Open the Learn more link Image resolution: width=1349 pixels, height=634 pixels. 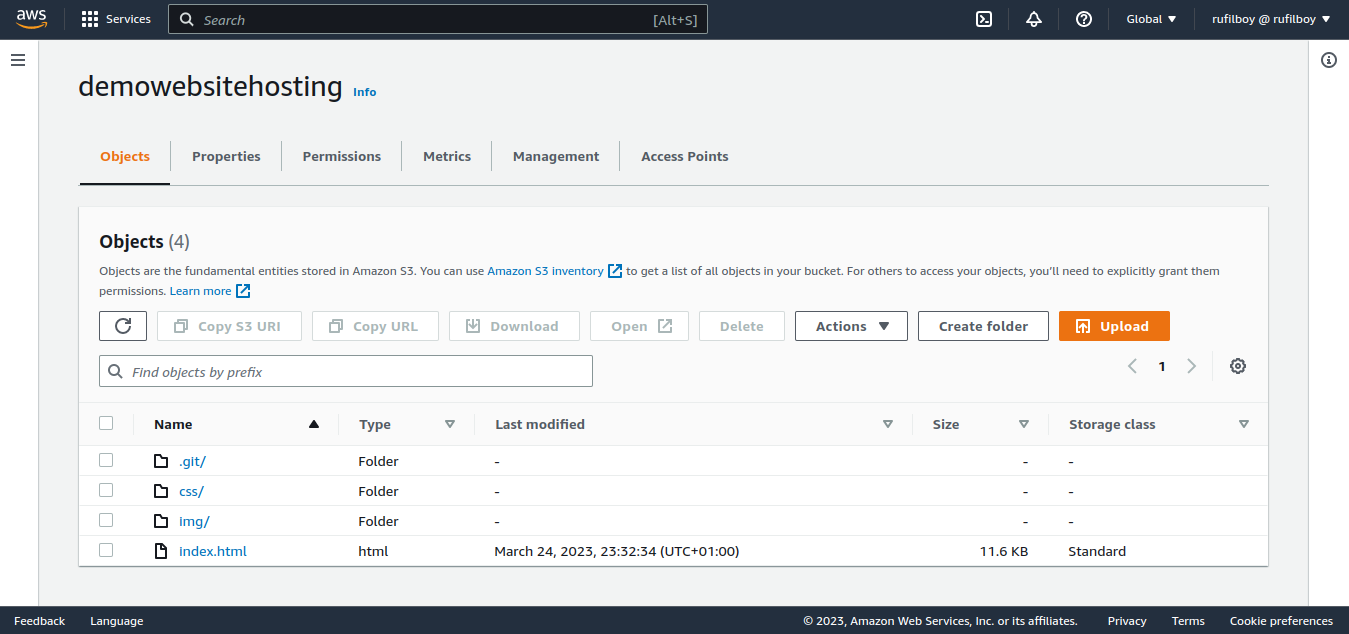200,291
